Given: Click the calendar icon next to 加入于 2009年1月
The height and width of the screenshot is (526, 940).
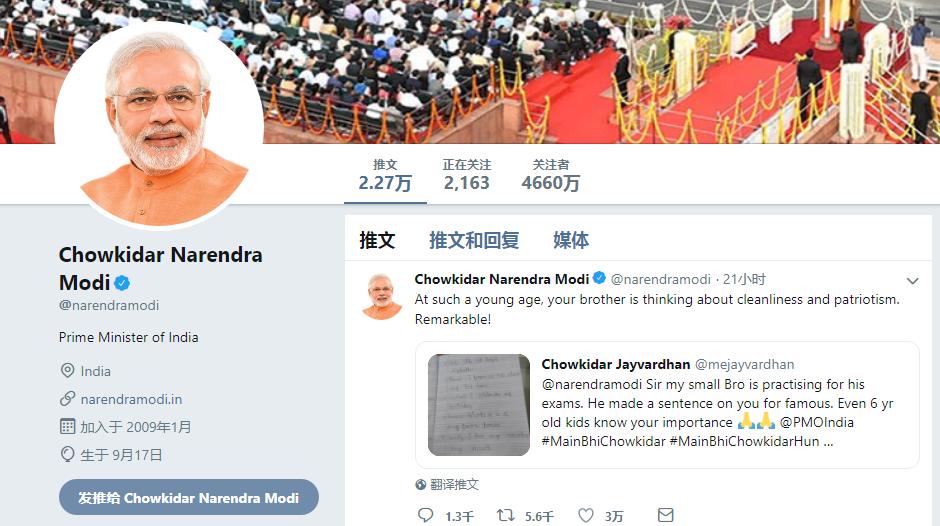Looking at the screenshot, I should pos(68,426).
